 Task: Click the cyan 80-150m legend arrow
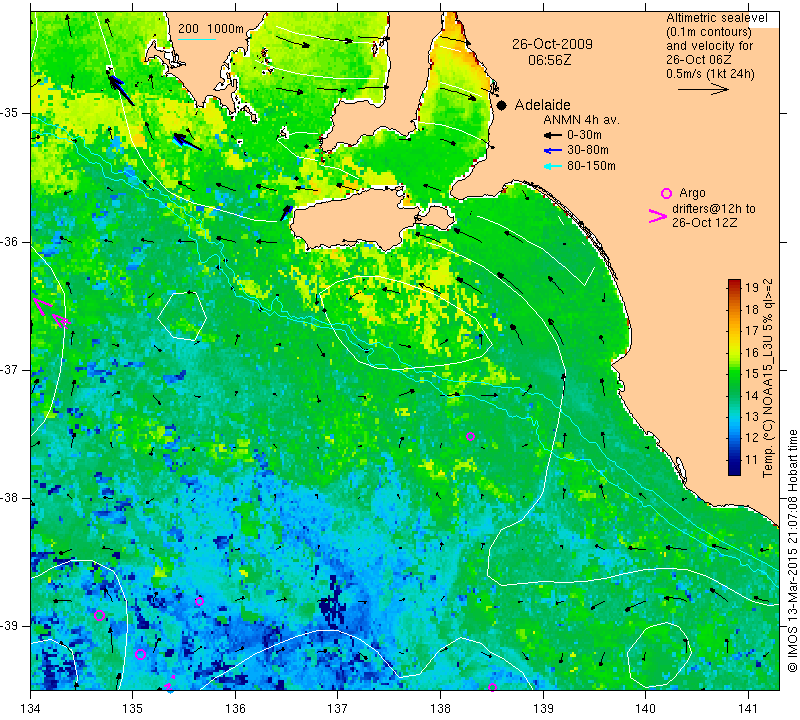[553, 166]
